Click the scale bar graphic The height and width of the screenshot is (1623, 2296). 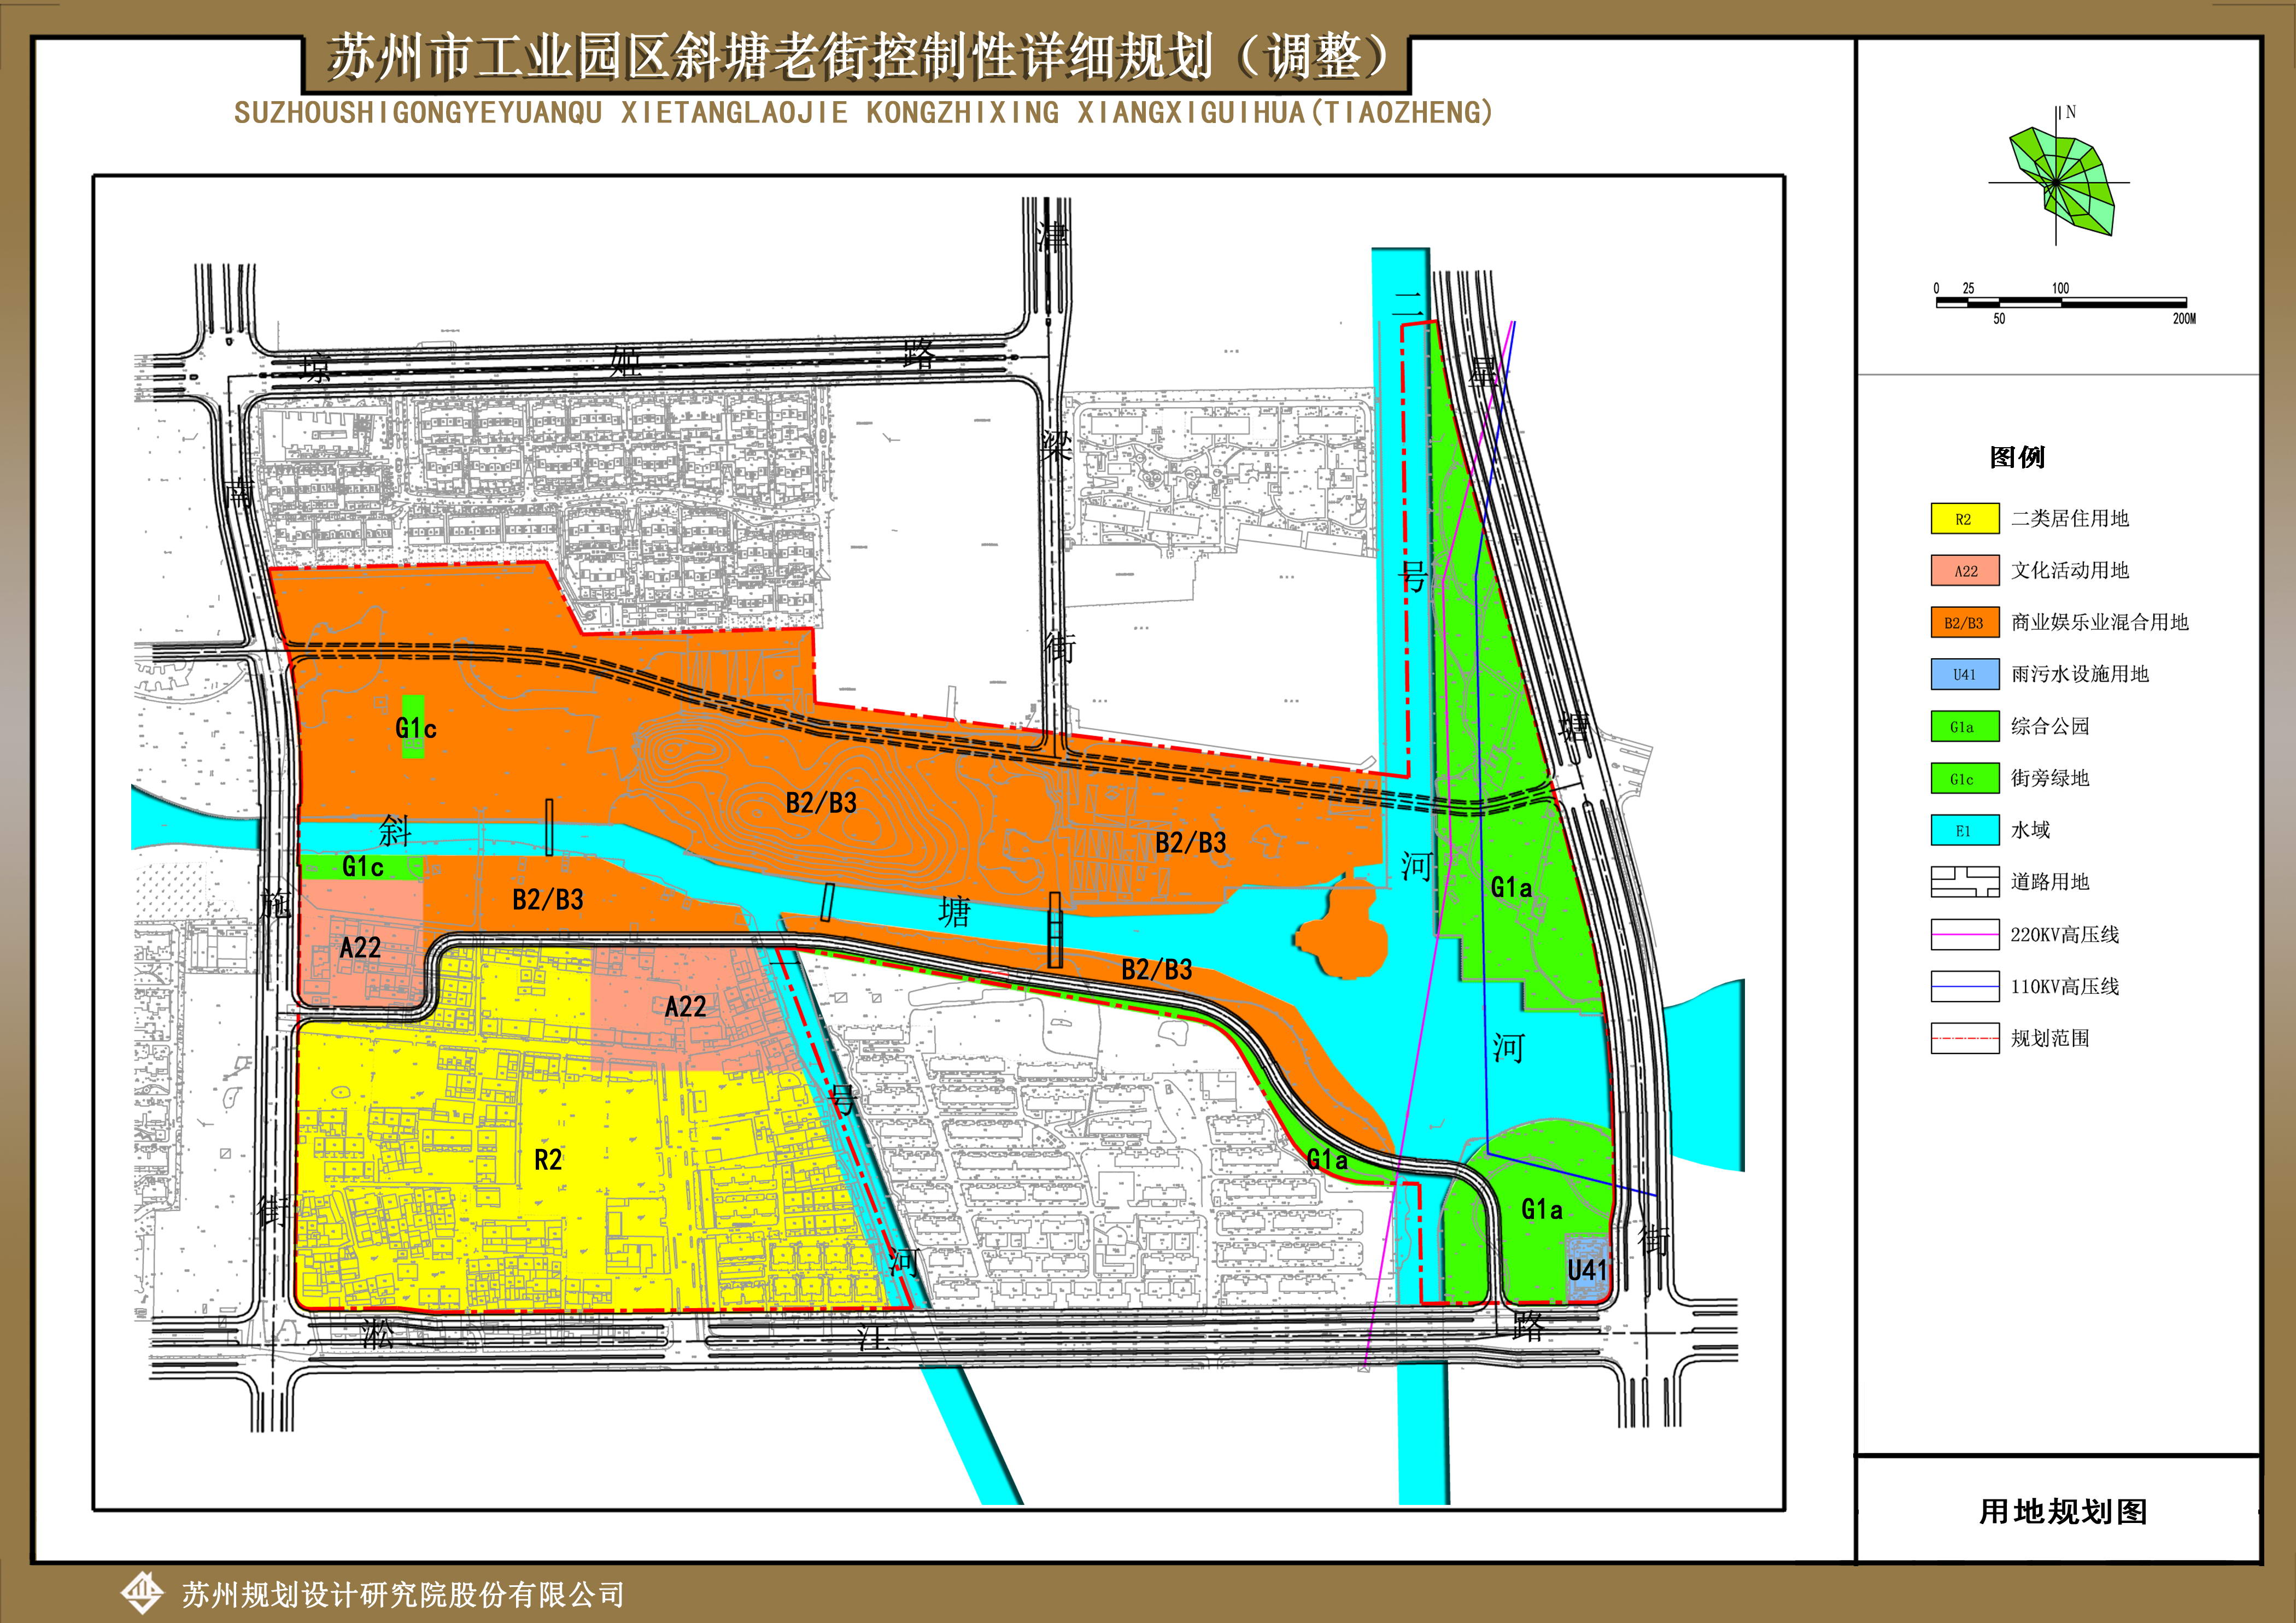[2061, 302]
